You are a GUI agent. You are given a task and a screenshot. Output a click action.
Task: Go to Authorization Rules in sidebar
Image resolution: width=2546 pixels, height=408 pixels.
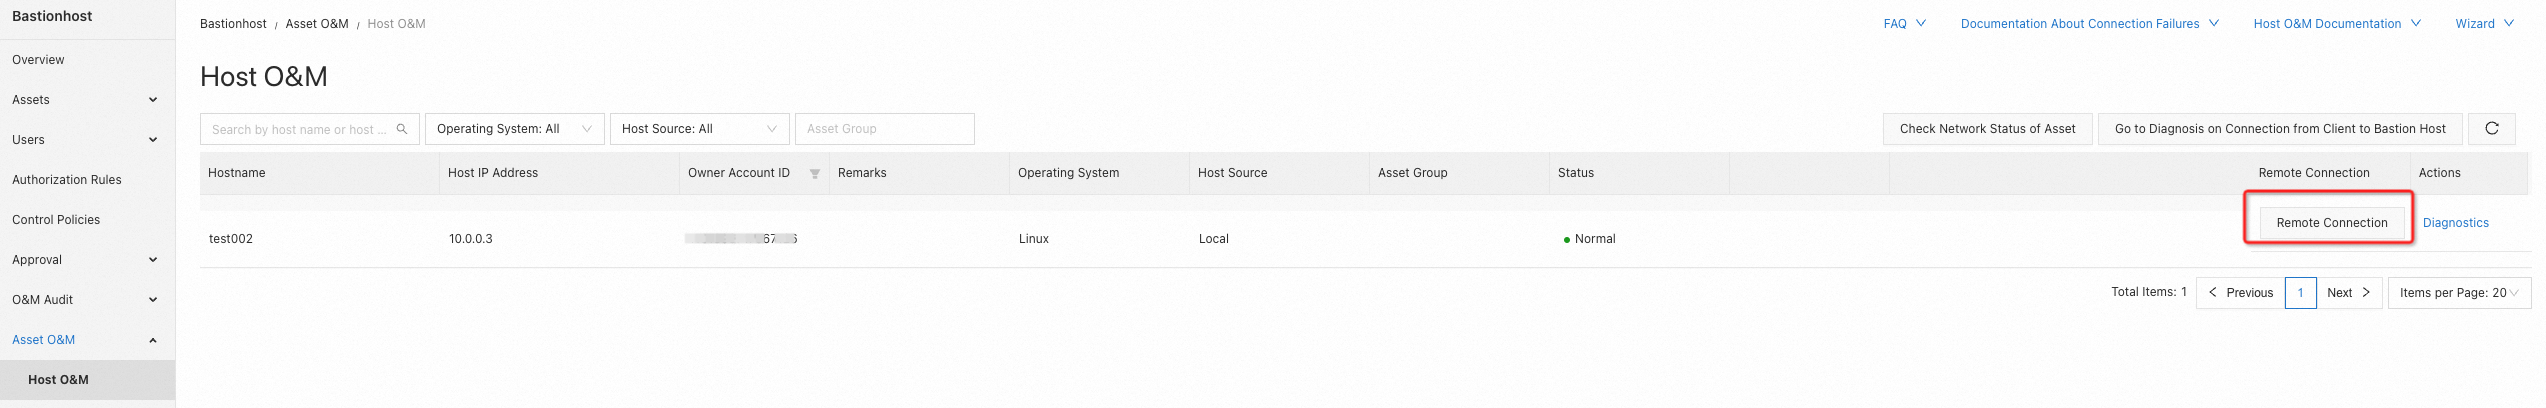(67, 180)
